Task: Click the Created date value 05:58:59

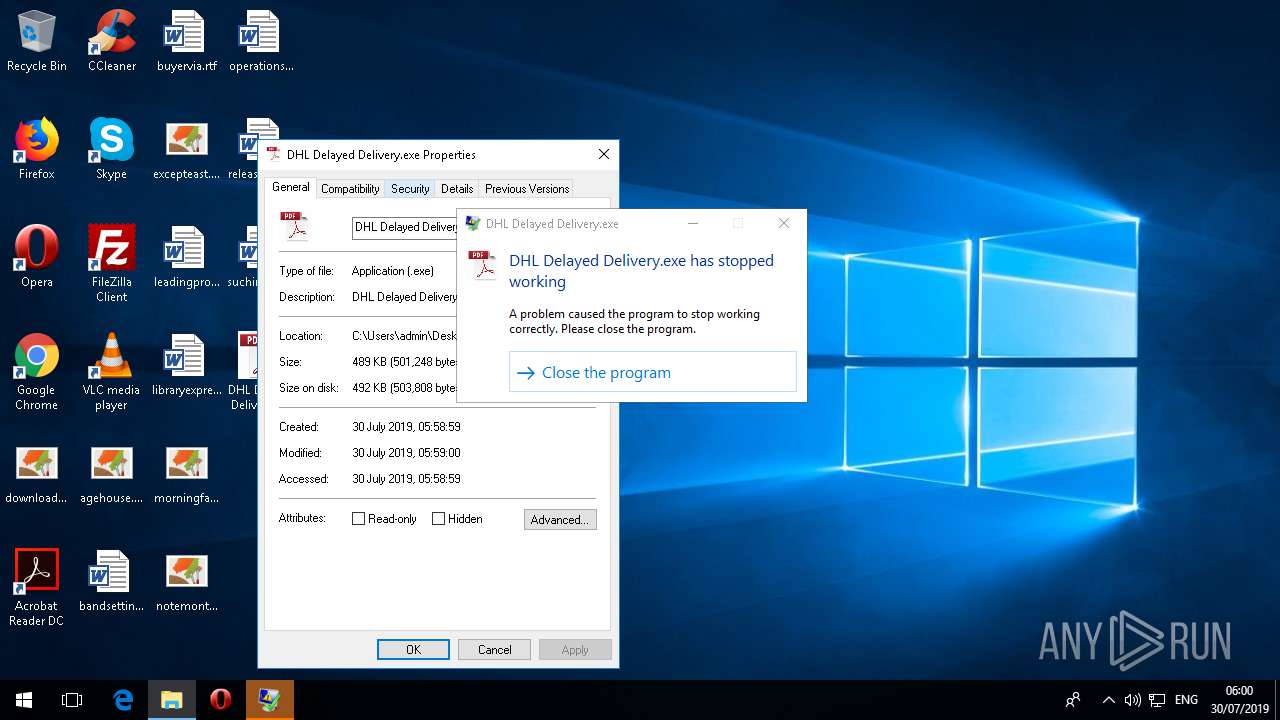Action: [406, 427]
